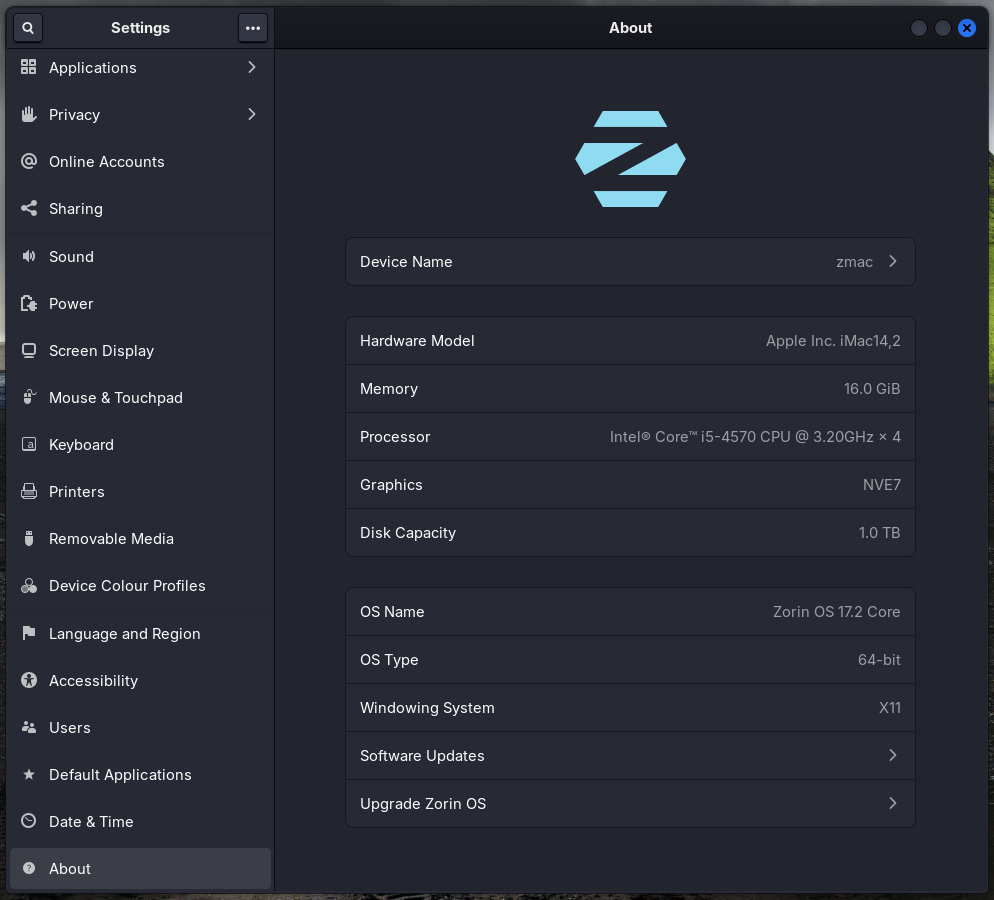This screenshot has width=994, height=900.
Task: Click the Device Colour Profiles icon
Action: pyautogui.click(x=29, y=586)
